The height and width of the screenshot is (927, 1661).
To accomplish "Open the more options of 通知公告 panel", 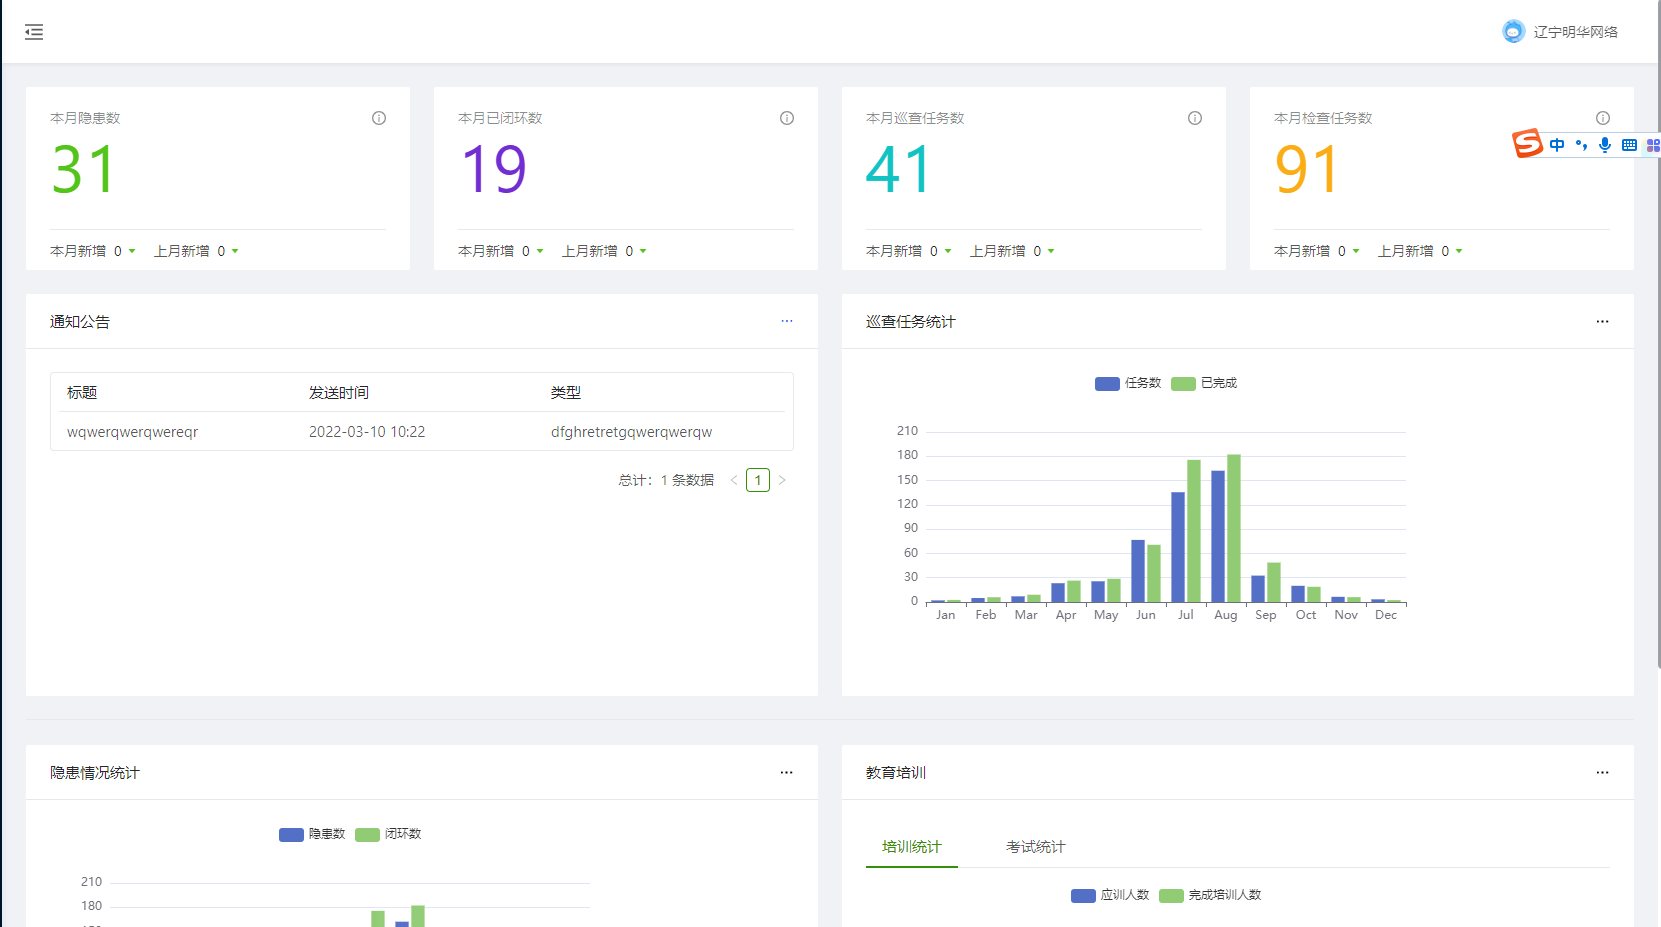I will pyautogui.click(x=787, y=321).
